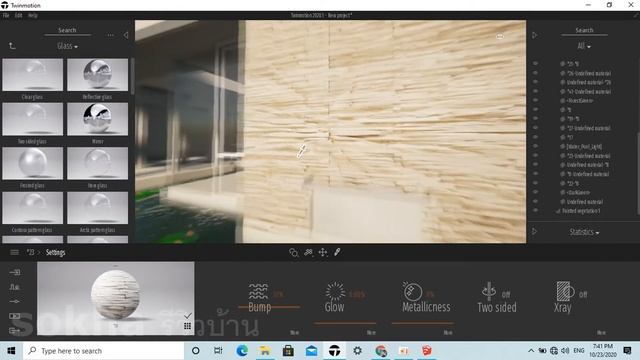
Task: Toggle fullscreen icon at top-right corner
Action: tap(636, 16)
